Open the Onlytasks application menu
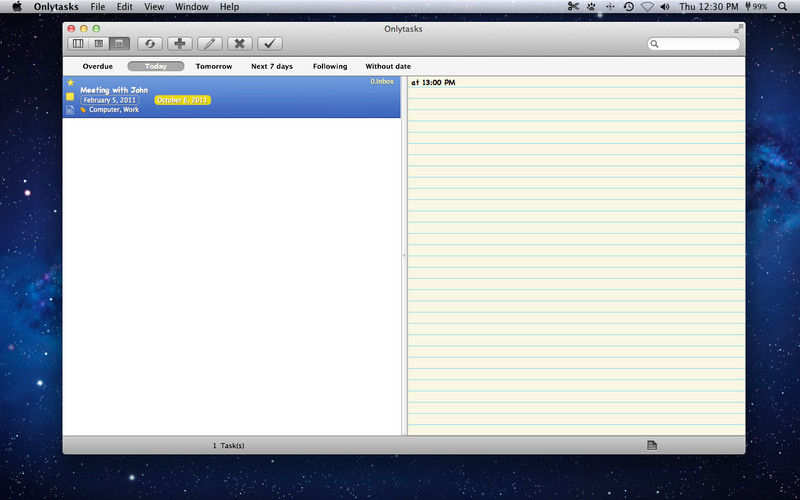 tap(56, 7)
